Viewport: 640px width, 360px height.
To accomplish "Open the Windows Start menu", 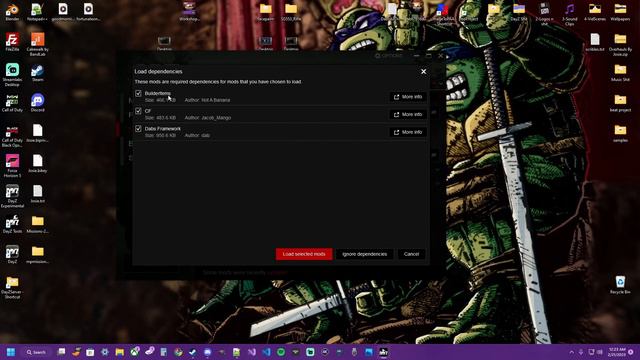I will [x=11, y=352].
